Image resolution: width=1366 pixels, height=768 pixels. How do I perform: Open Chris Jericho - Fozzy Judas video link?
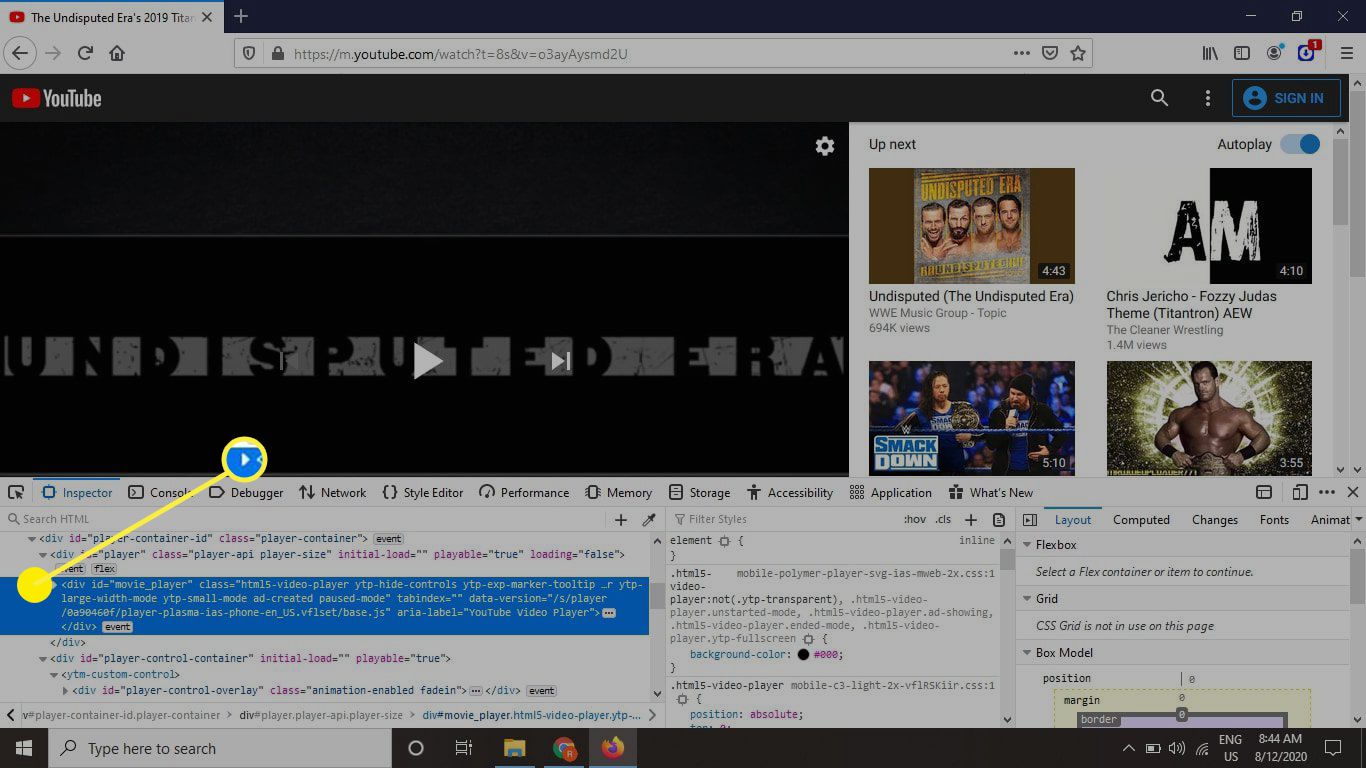point(1191,304)
